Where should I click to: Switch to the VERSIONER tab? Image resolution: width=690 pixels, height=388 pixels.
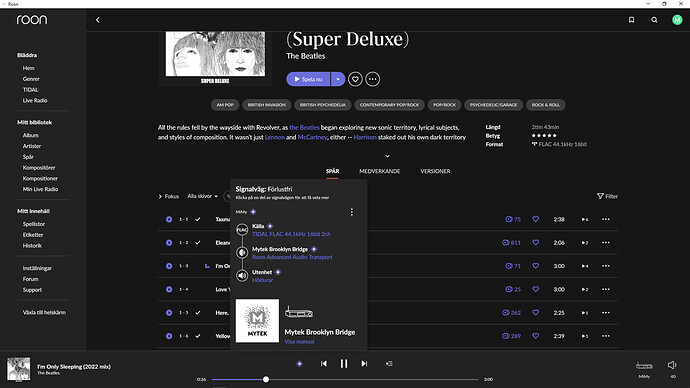(435, 171)
